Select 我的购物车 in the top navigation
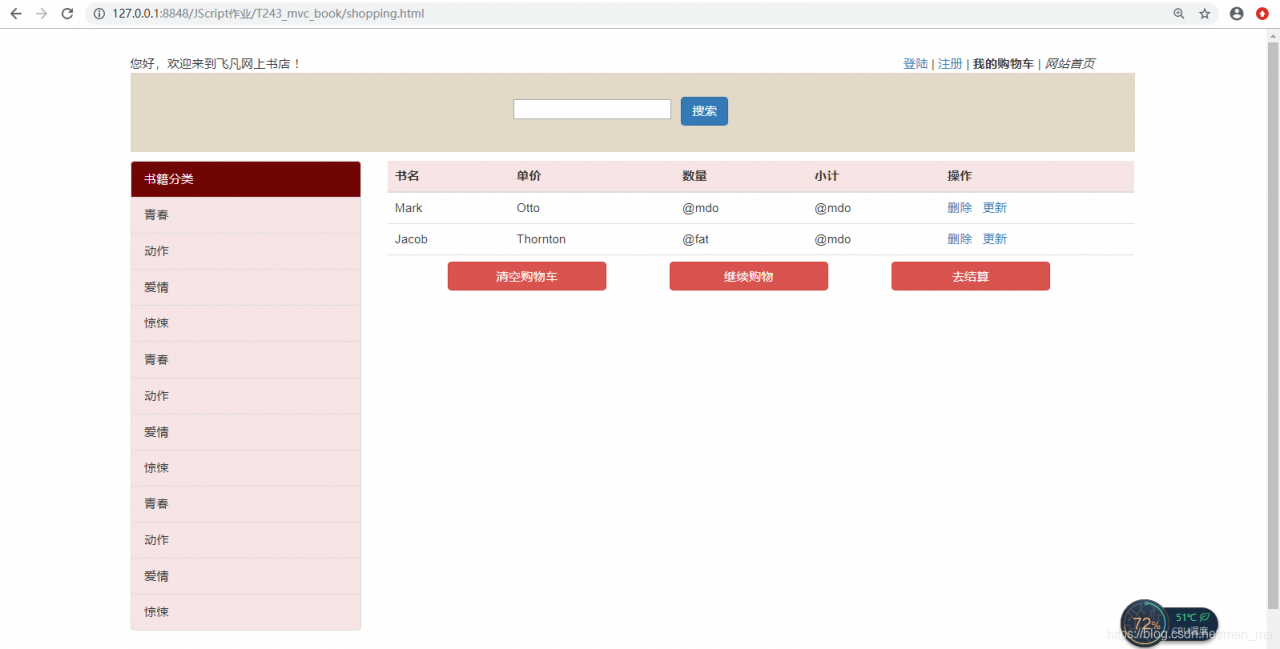Viewport: 1280px width, 649px height. click(x=1003, y=64)
